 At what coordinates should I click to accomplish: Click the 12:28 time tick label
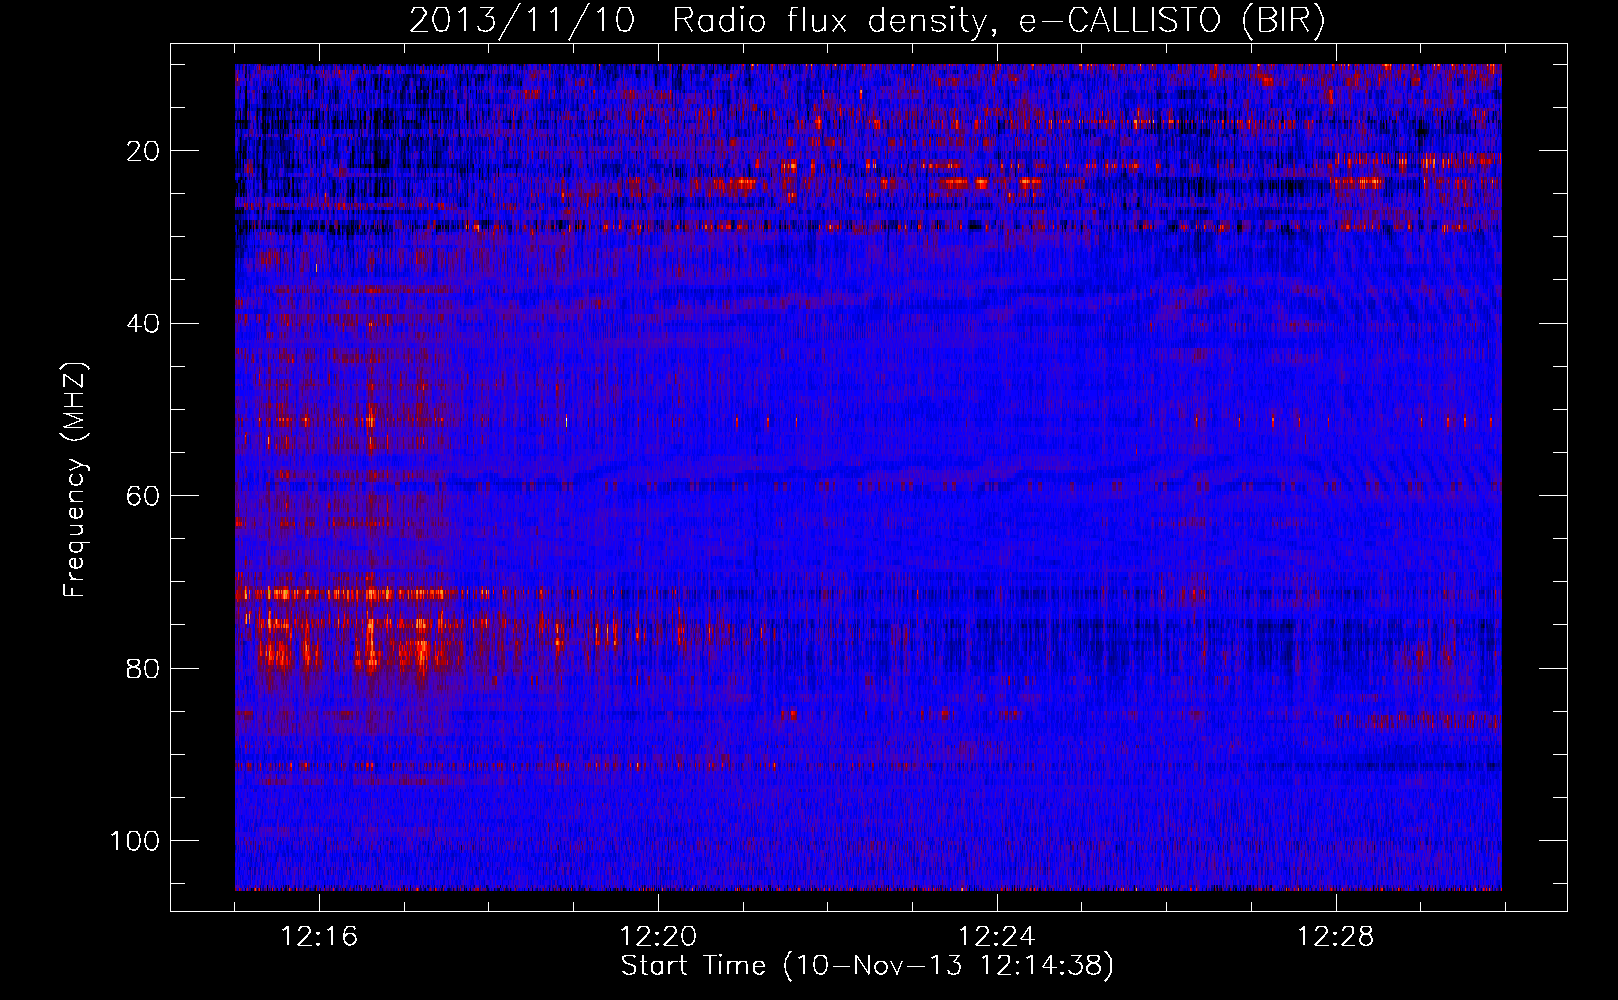pyautogui.click(x=1336, y=937)
